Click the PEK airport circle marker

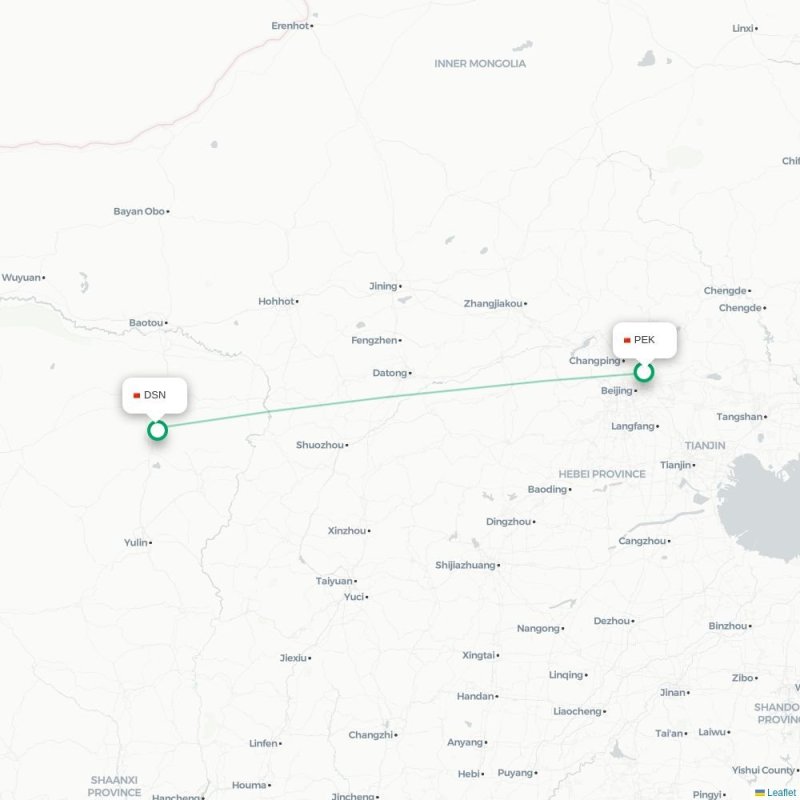[644, 372]
